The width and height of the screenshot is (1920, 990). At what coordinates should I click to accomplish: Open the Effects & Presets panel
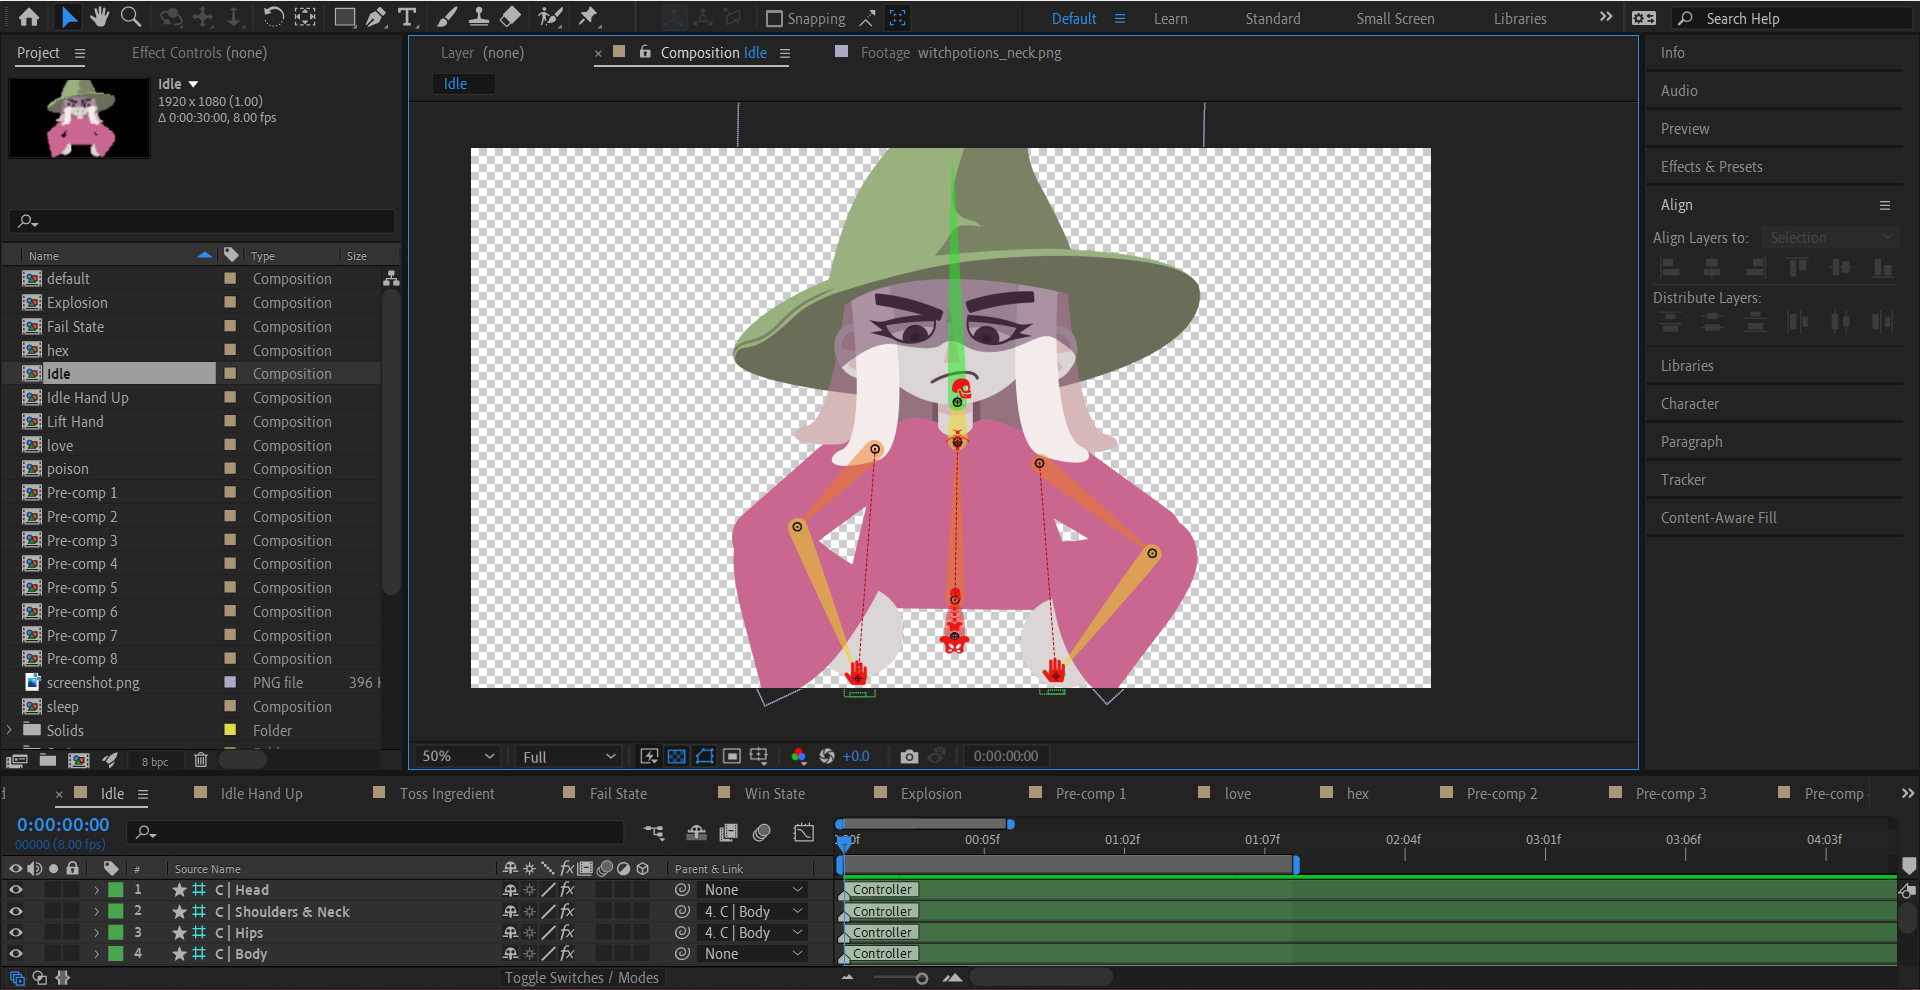point(1711,167)
